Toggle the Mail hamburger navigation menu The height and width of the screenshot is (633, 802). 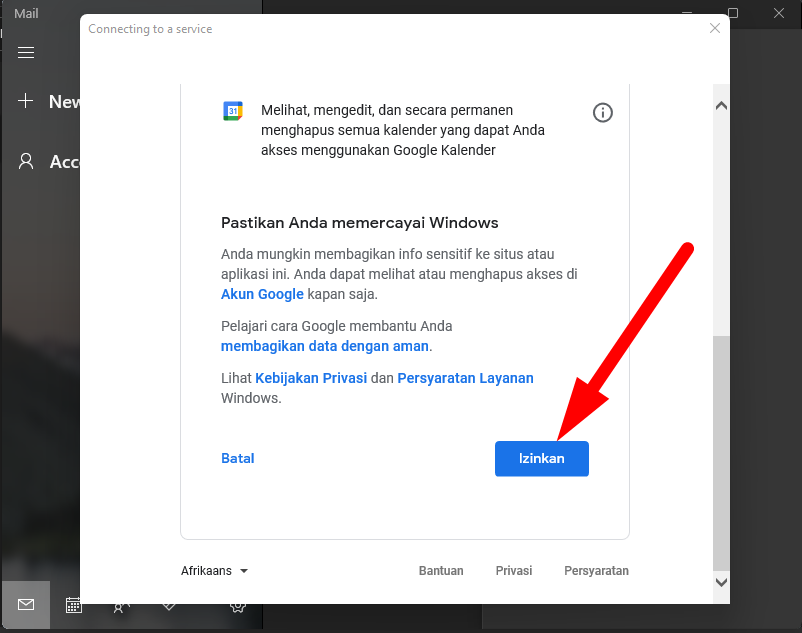(26, 53)
